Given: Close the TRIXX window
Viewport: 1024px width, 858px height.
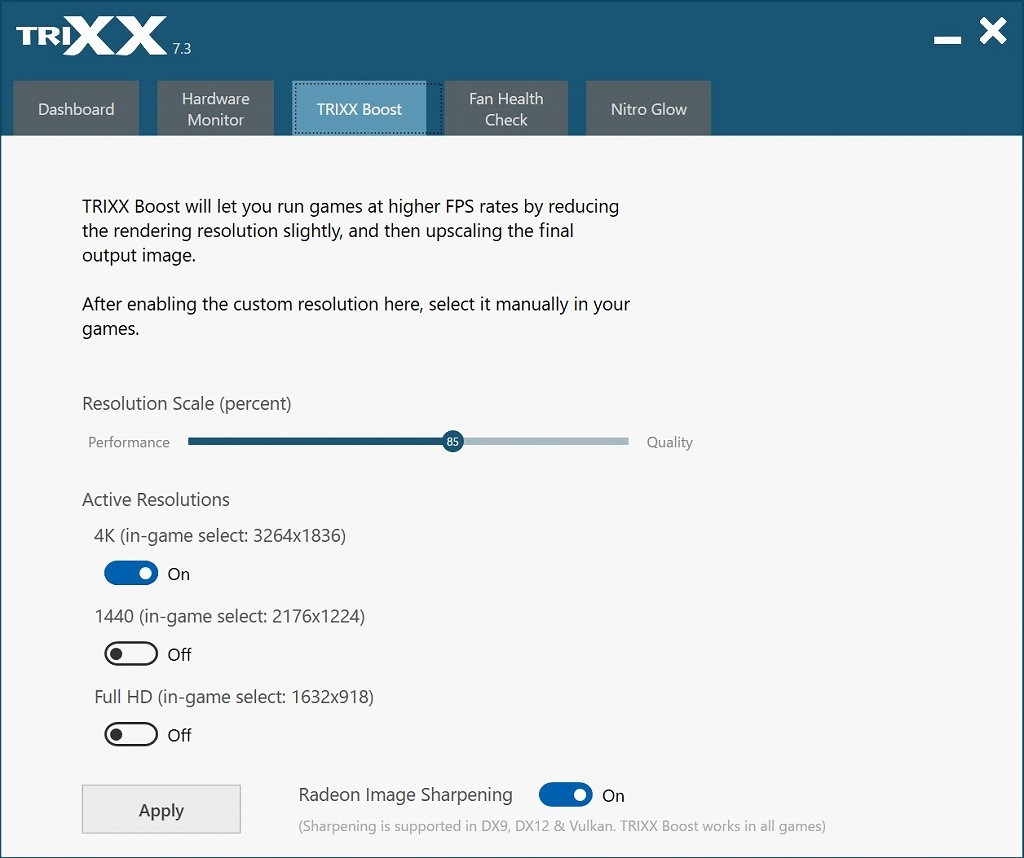Looking at the screenshot, I should point(993,31).
